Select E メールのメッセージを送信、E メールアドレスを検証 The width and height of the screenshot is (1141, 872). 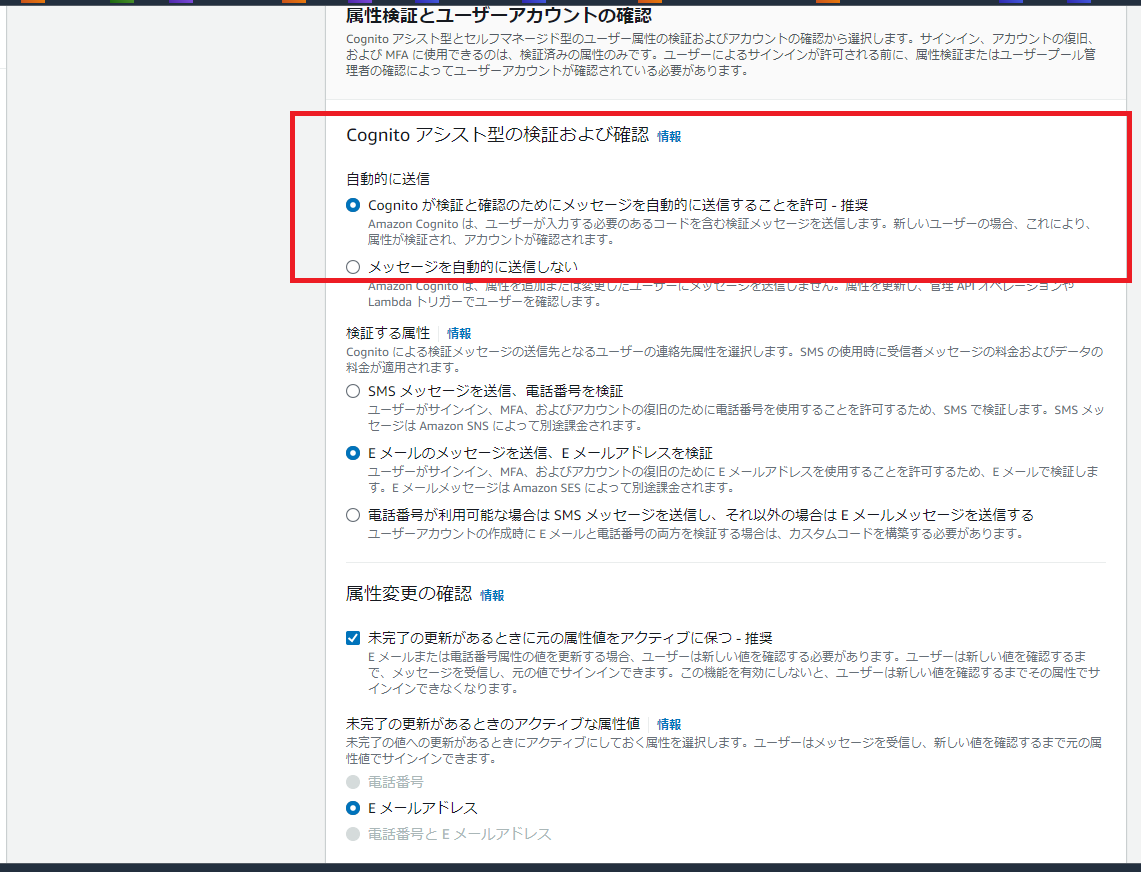[352, 453]
